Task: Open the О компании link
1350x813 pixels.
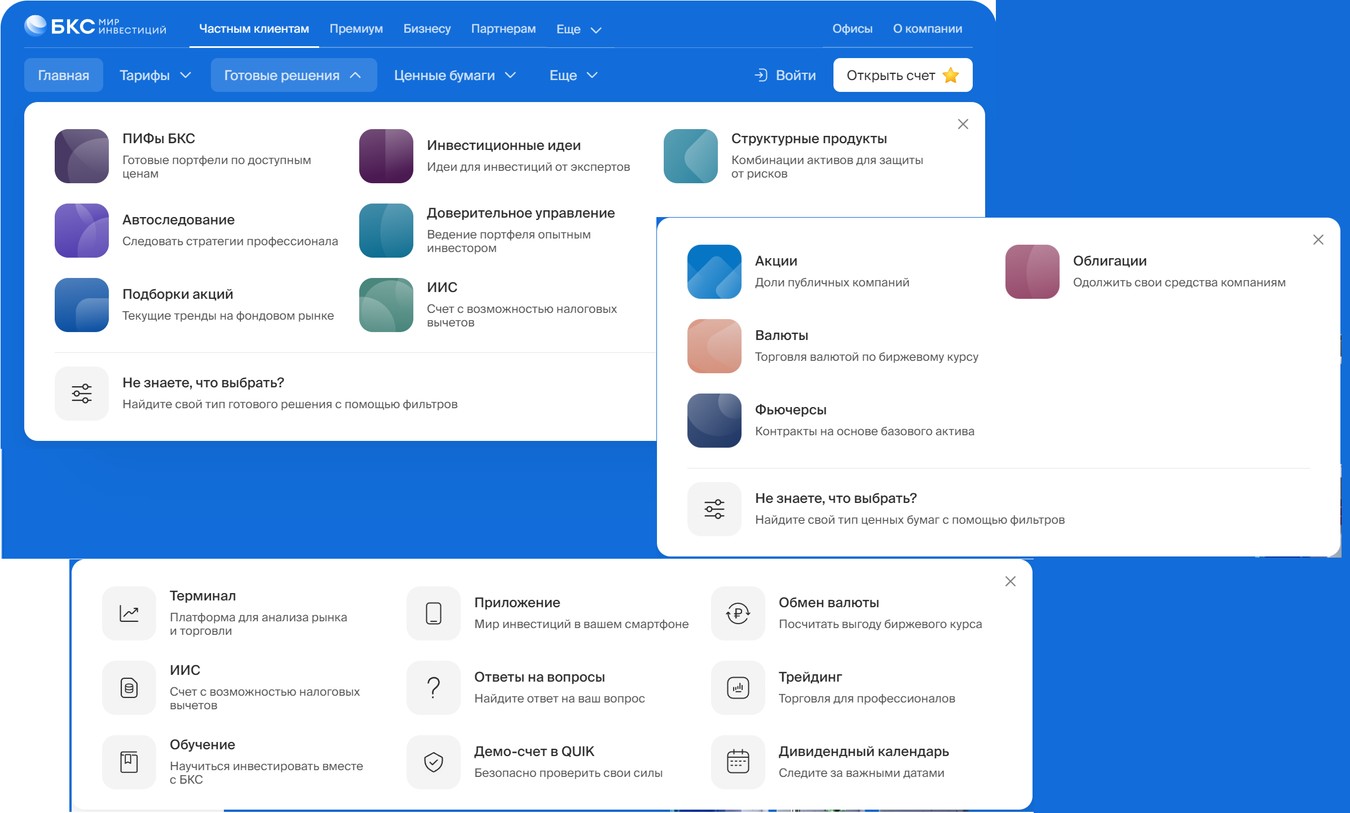Action: tap(927, 29)
